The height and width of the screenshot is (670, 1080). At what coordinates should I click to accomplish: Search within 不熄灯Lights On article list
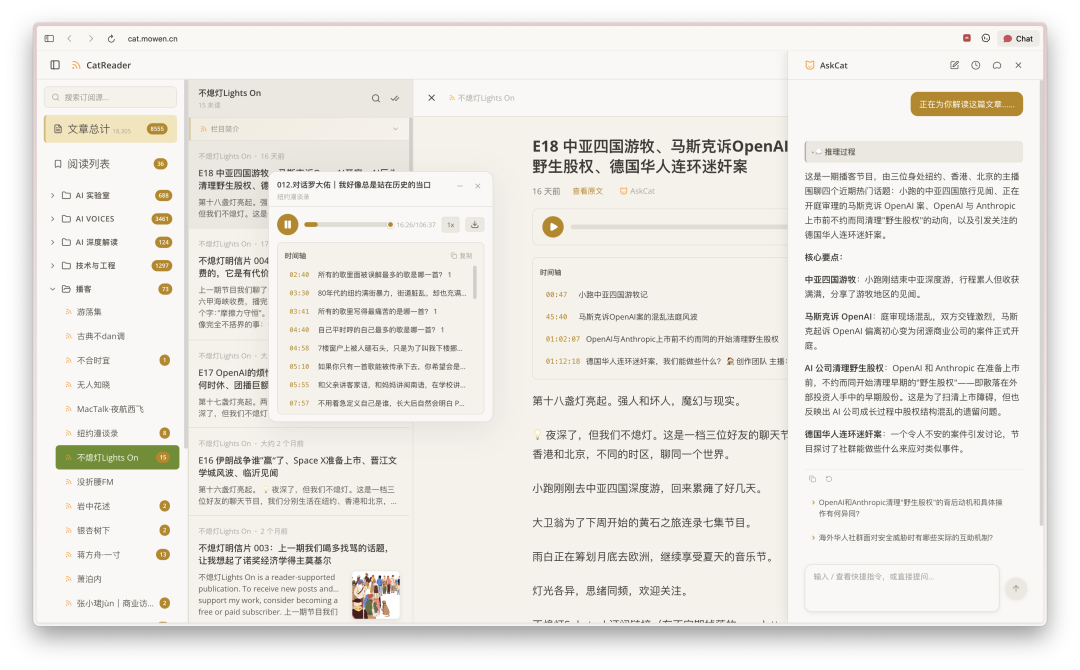[375, 98]
